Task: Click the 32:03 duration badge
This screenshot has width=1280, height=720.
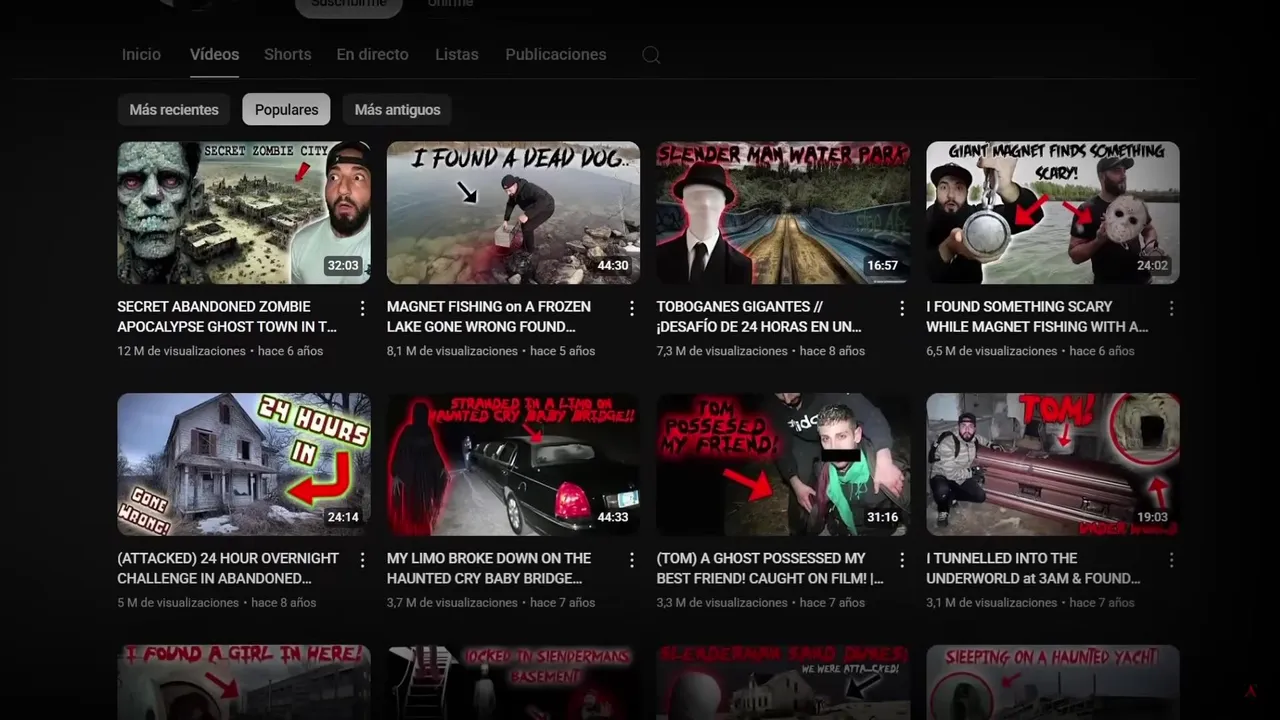Action: [342, 266]
